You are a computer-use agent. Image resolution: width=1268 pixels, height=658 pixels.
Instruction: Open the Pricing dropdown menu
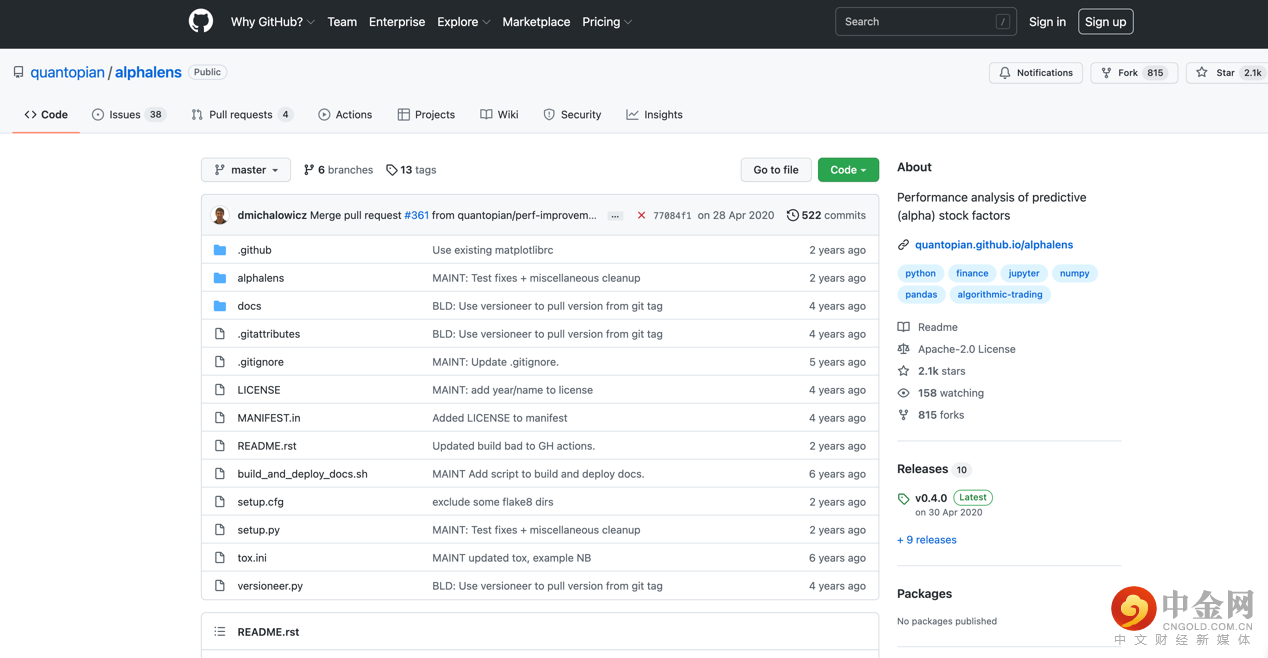pyautogui.click(x=607, y=22)
